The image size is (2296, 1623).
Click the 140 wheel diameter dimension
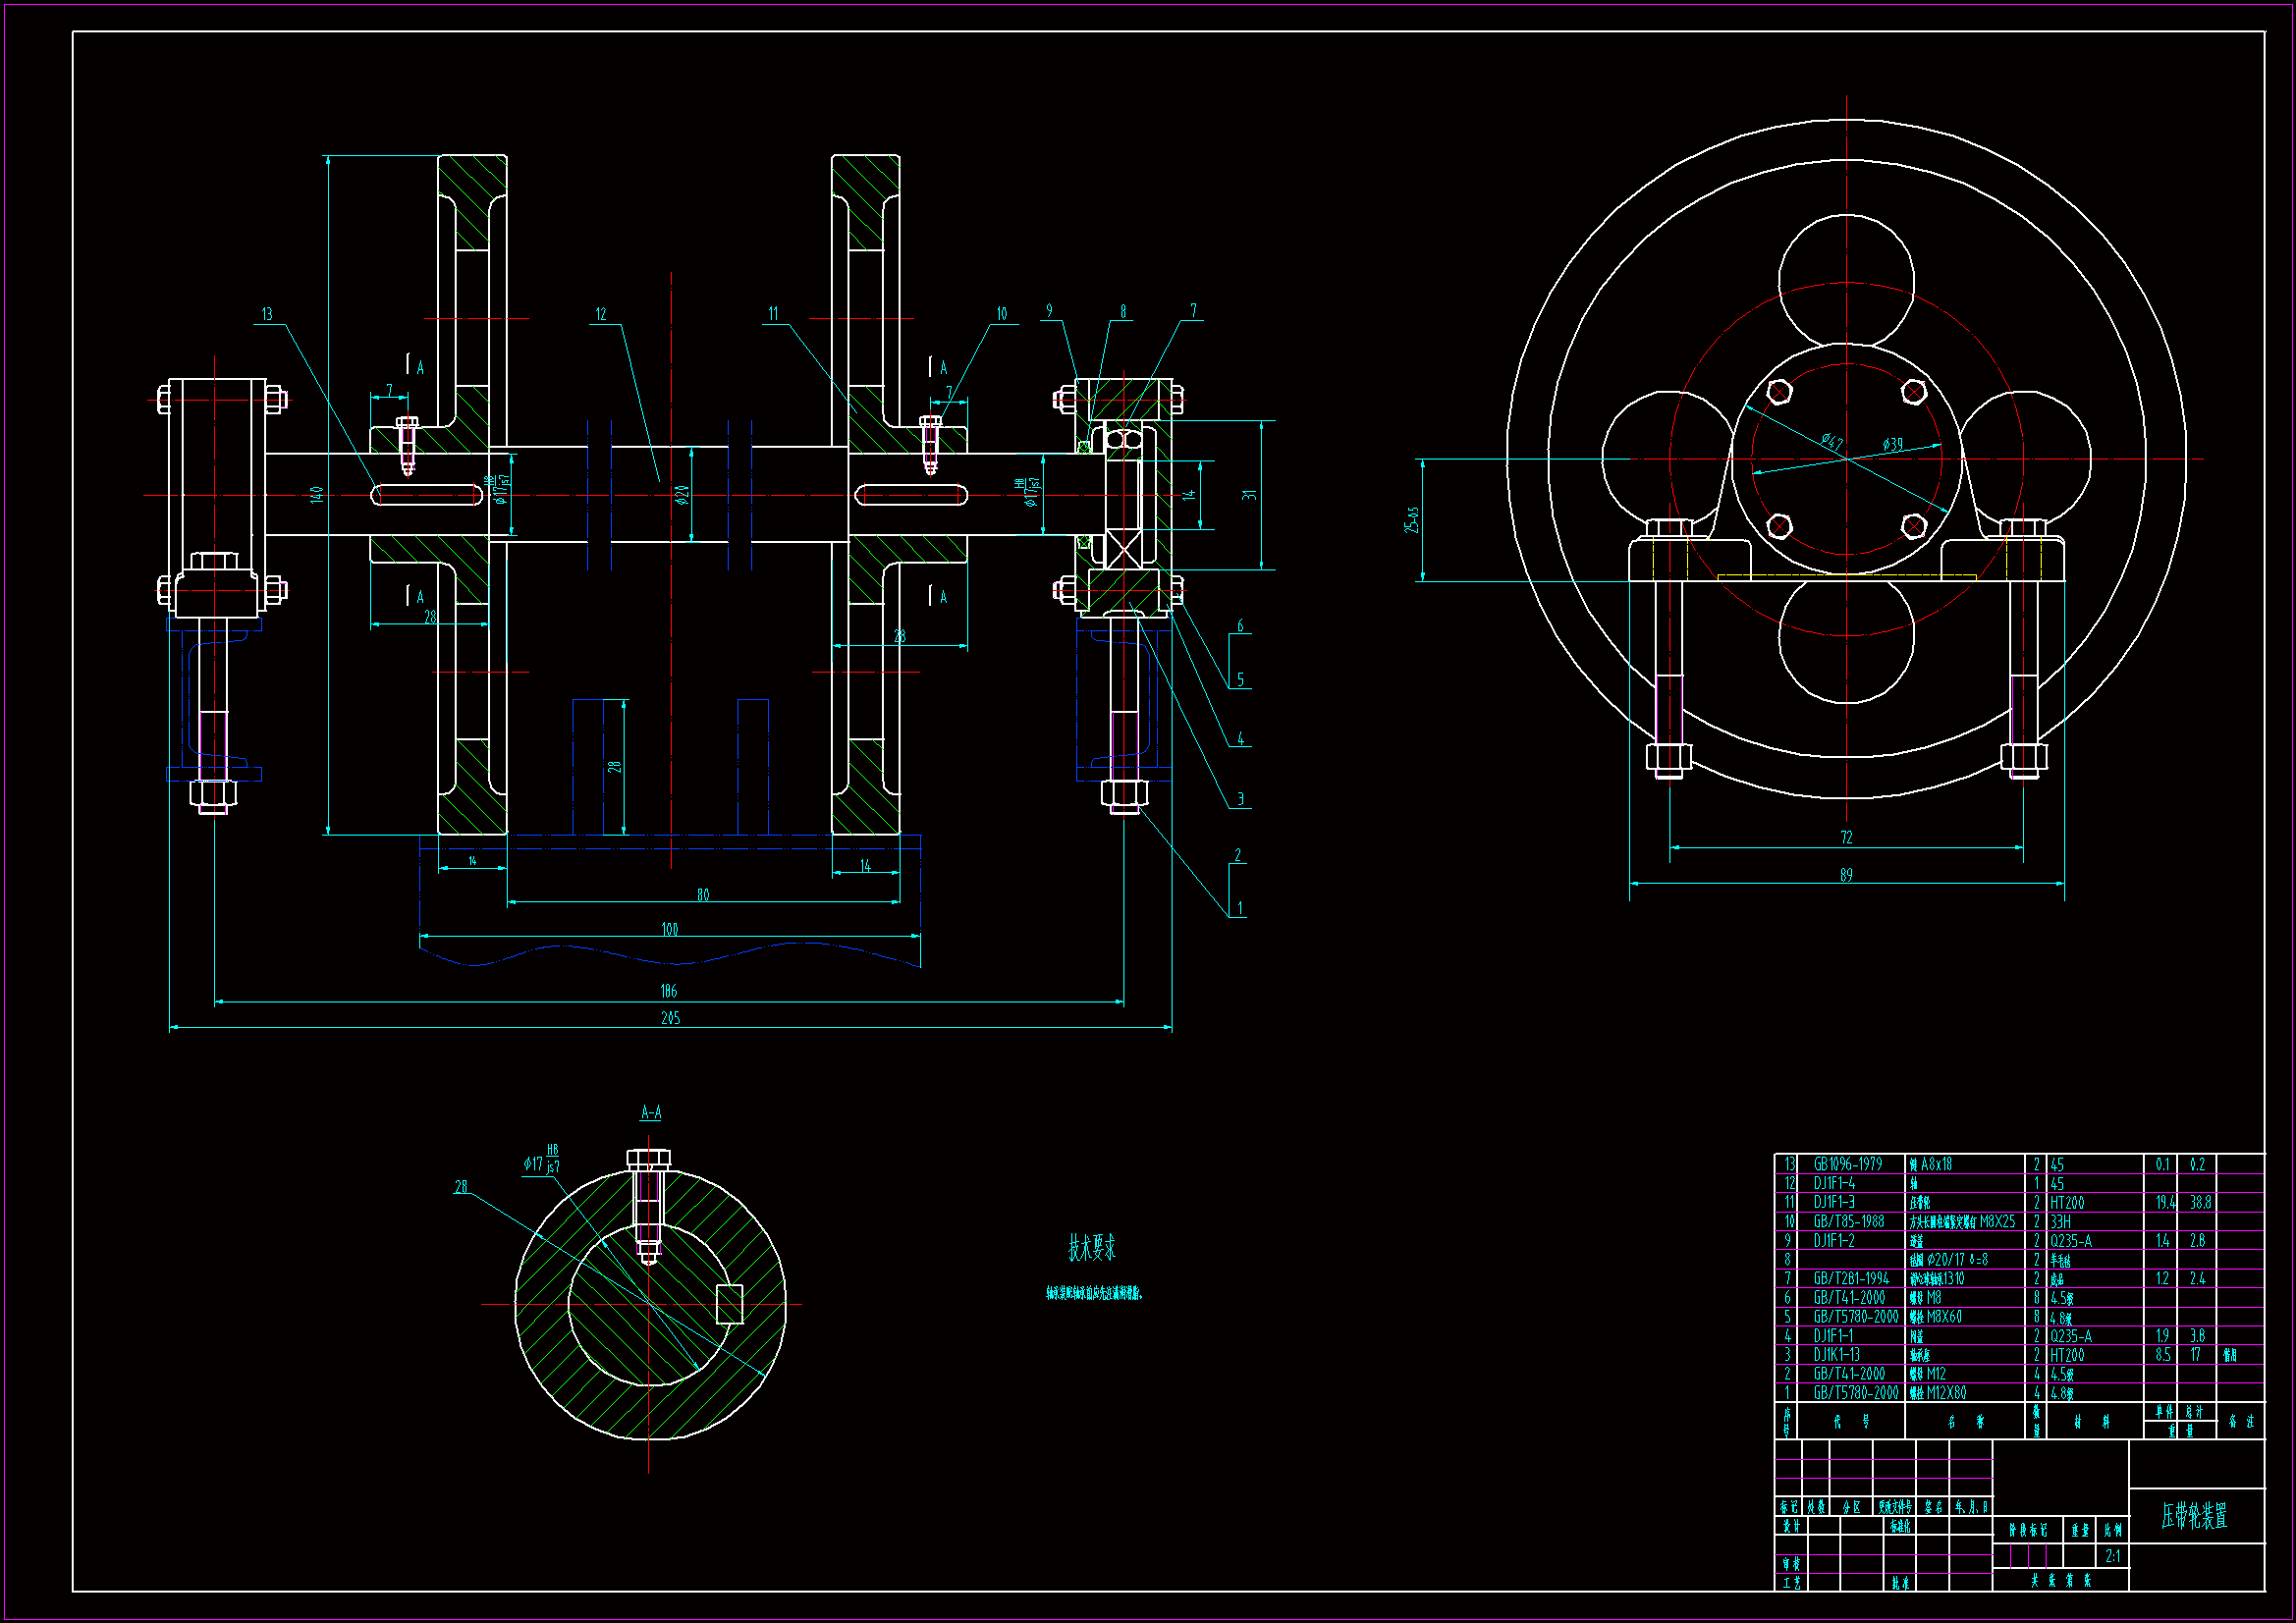click(x=317, y=494)
